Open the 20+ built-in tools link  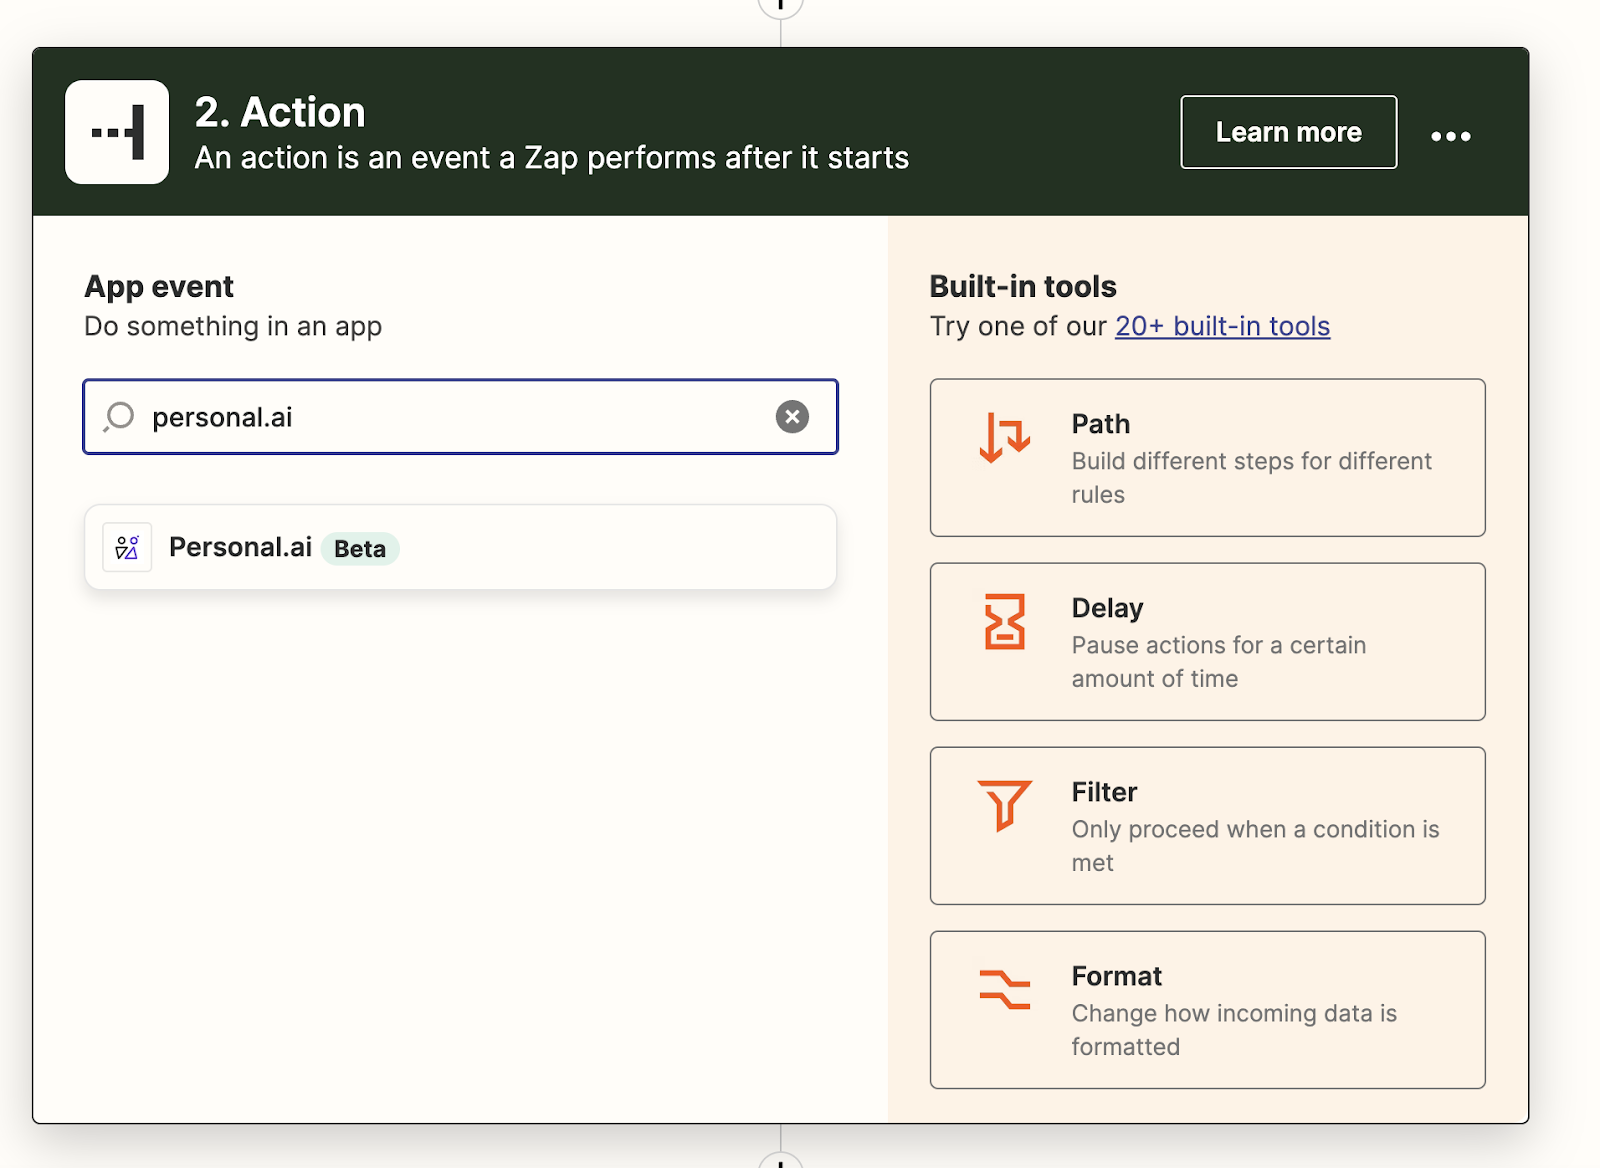coord(1222,326)
